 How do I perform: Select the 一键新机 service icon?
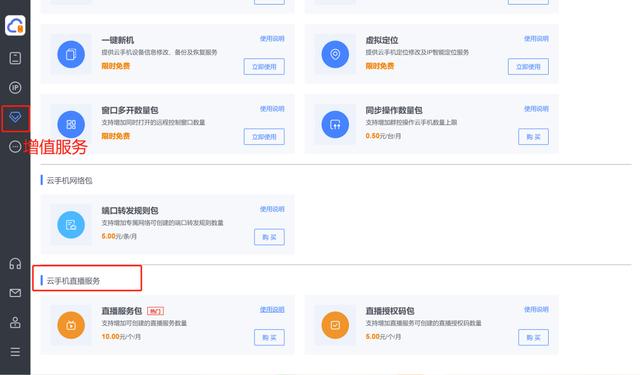click(x=71, y=54)
